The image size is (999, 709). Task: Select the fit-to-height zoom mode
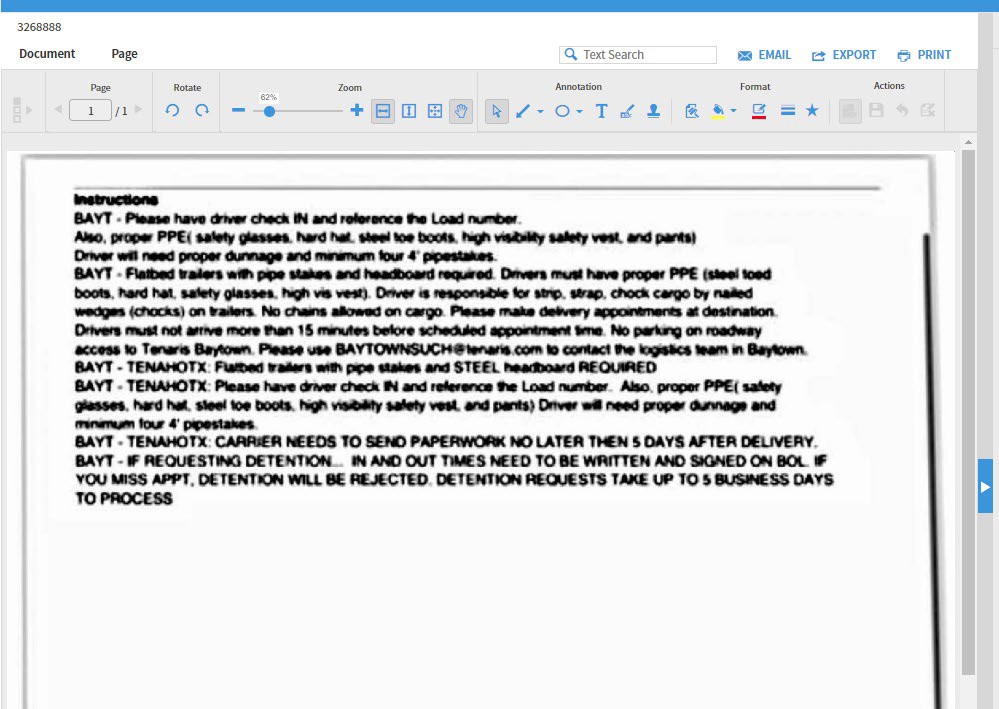click(409, 111)
